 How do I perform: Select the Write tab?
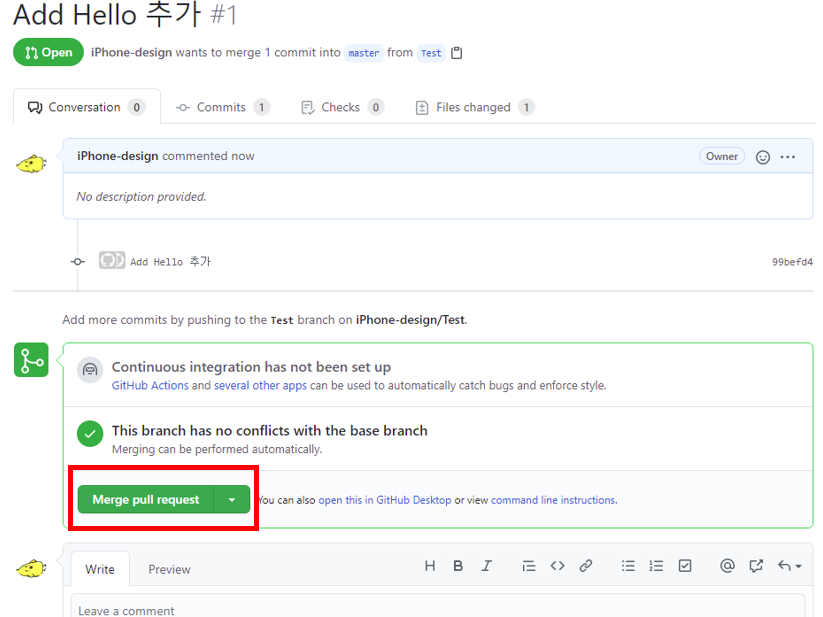click(100, 569)
